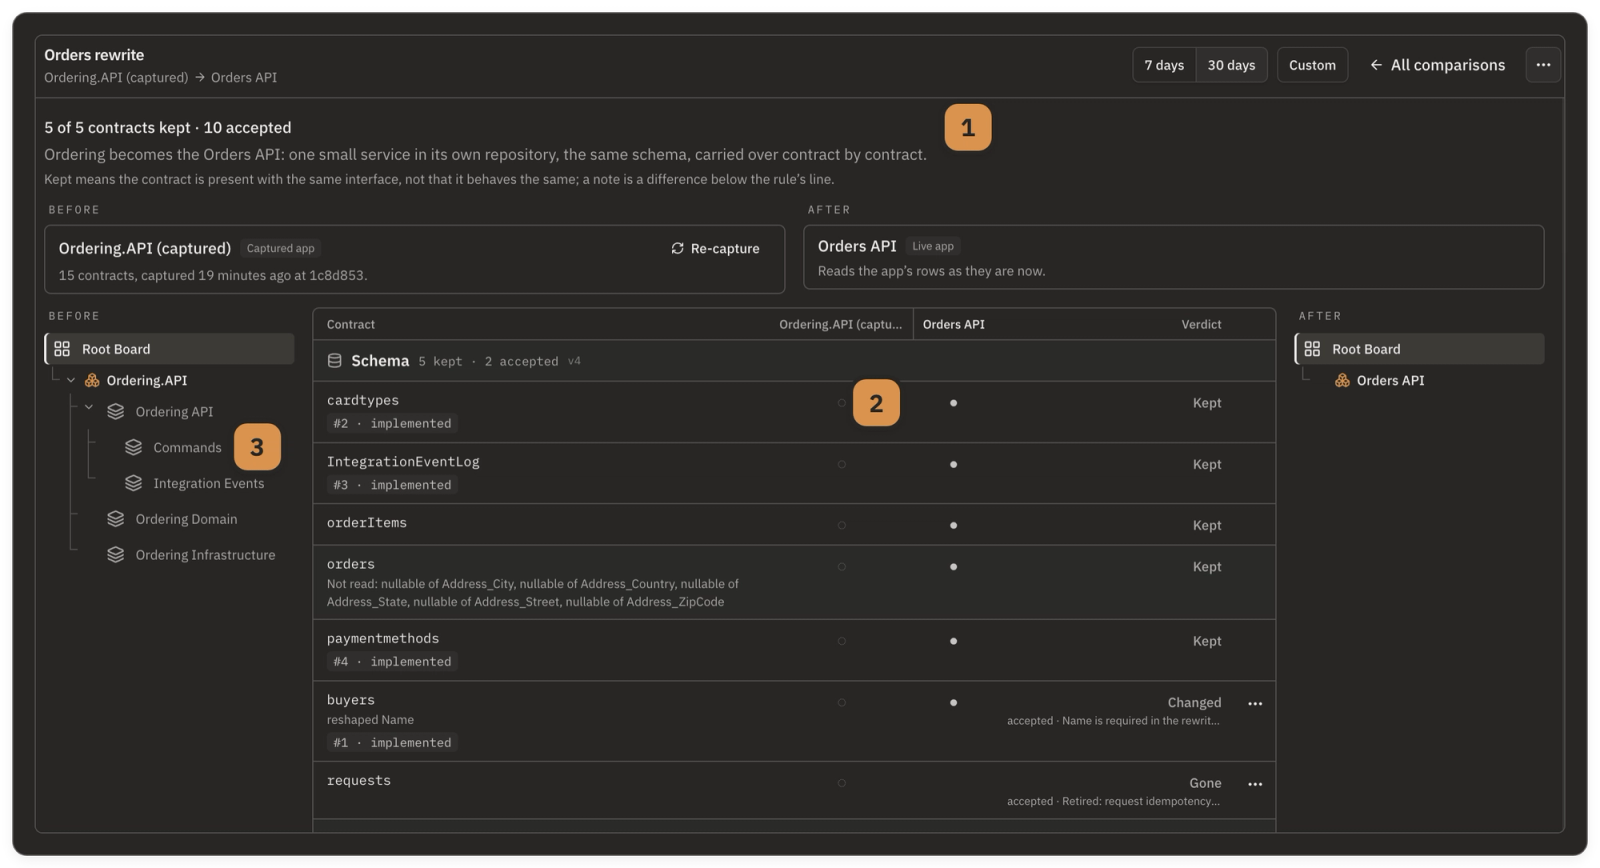Click the Orders API cluster icon in After tree

1342,380
